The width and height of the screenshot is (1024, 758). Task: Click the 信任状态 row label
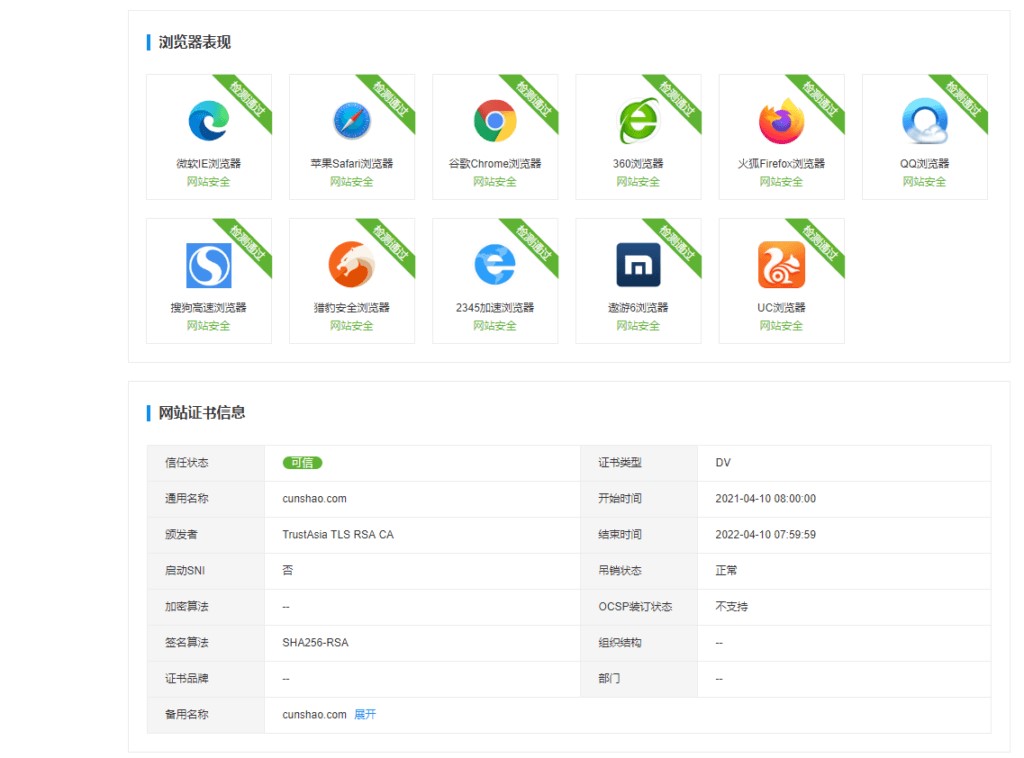point(187,462)
